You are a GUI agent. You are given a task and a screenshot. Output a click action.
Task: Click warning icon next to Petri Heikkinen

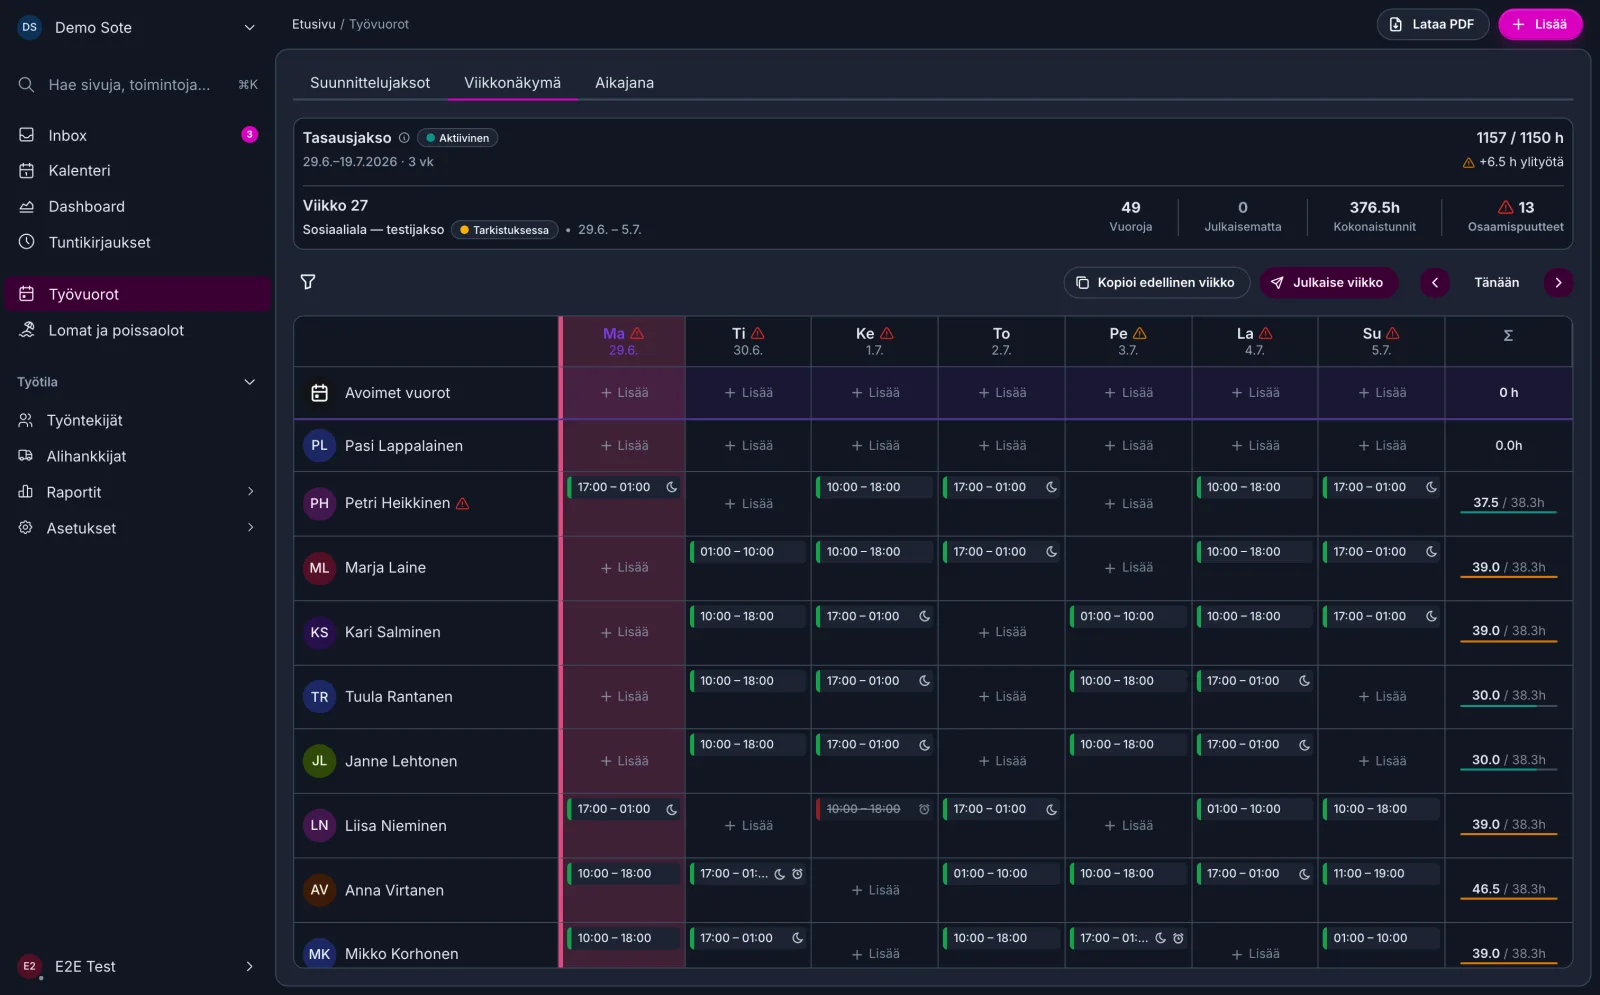point(463,504)
